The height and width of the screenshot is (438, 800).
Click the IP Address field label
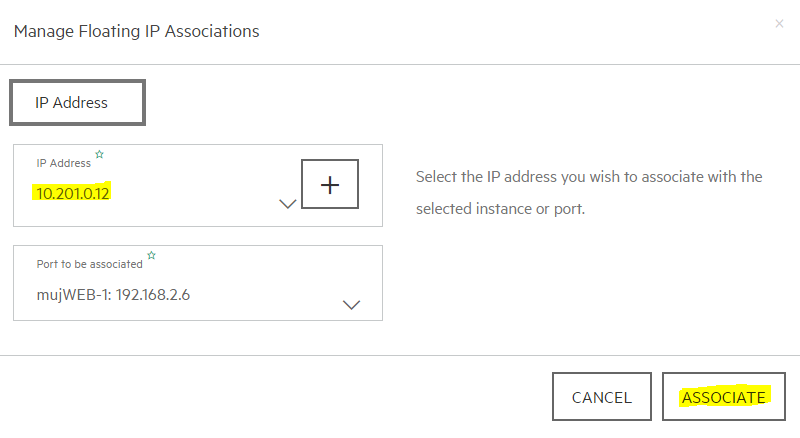(63, 163)
